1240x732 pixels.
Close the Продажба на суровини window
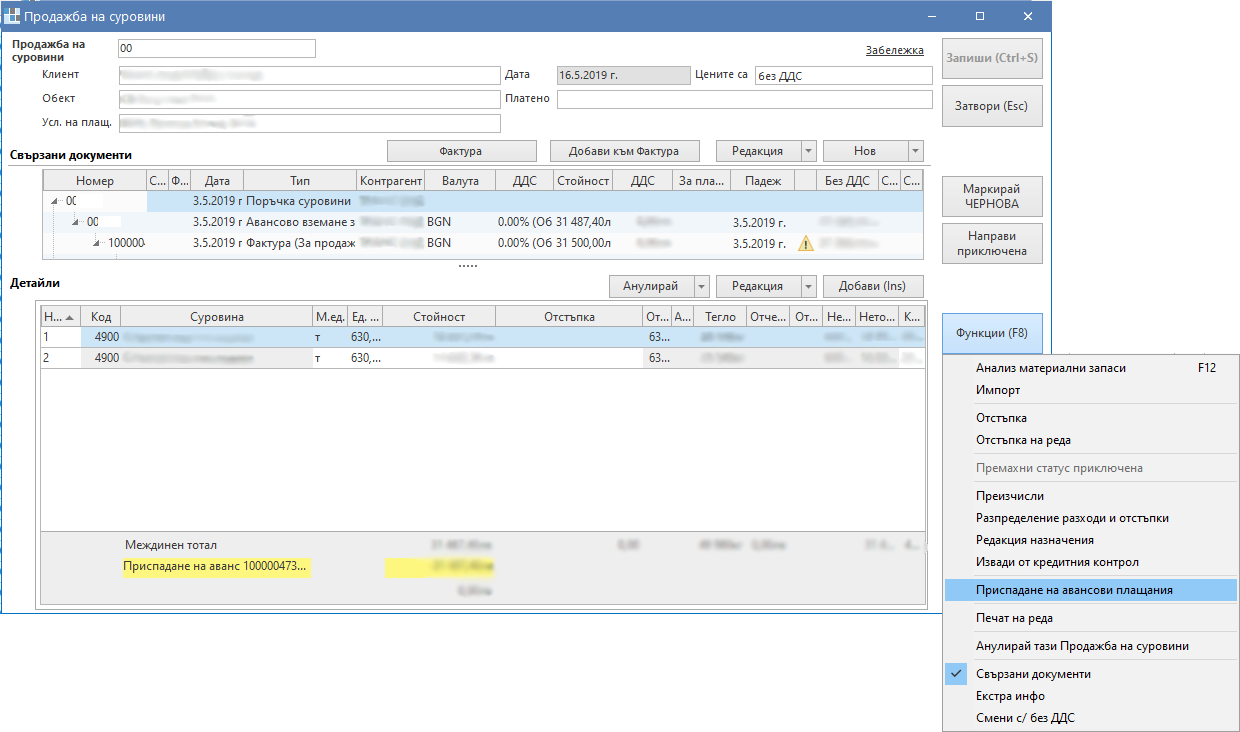(1028, 16)
